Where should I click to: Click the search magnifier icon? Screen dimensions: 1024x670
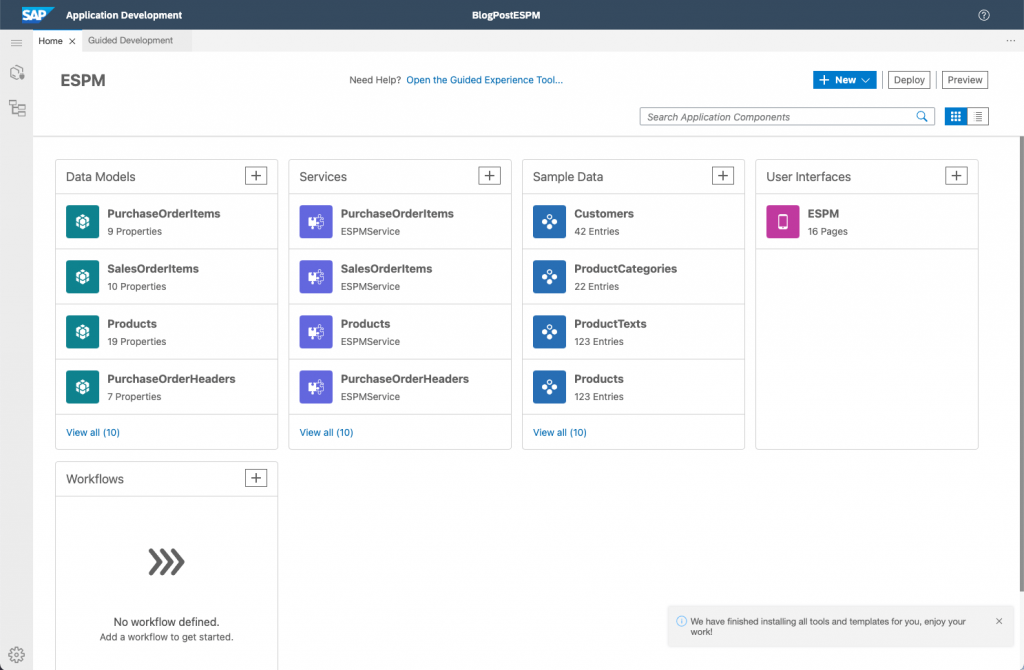[x=921, y=116]
